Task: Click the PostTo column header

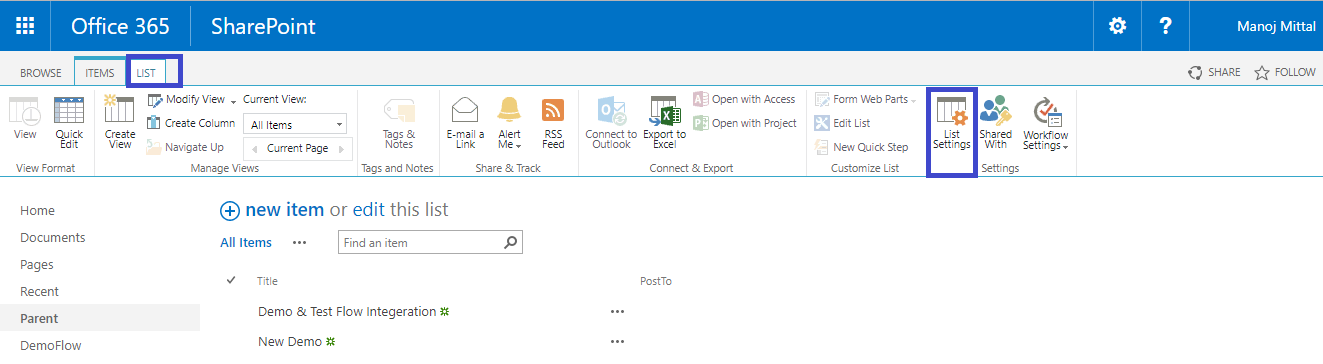Action: (656, 281)
